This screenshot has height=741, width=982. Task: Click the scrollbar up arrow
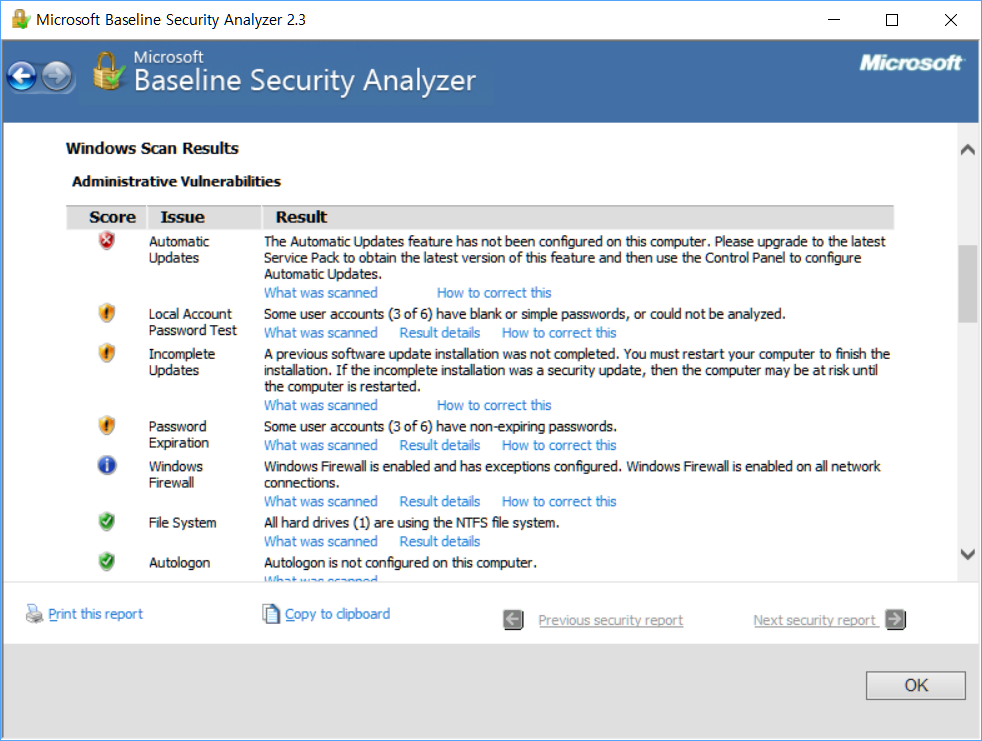pyautogui.click(x=968, y=149)
